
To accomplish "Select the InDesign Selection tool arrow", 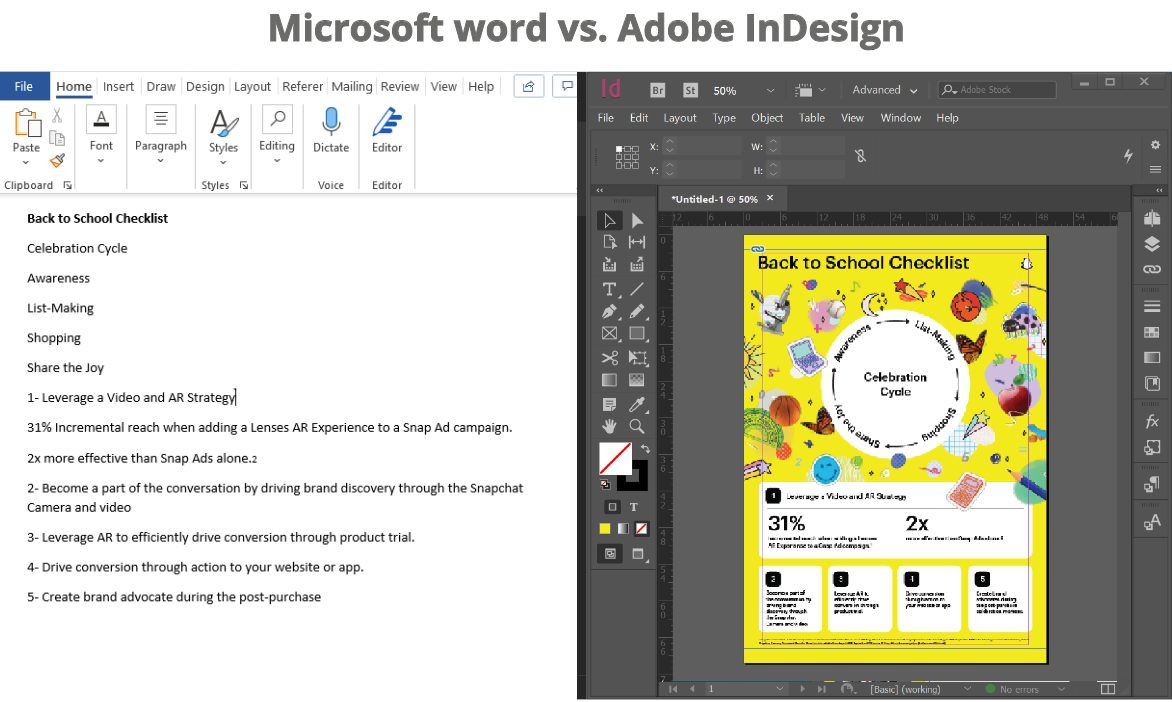I will (x=609, y=221).
